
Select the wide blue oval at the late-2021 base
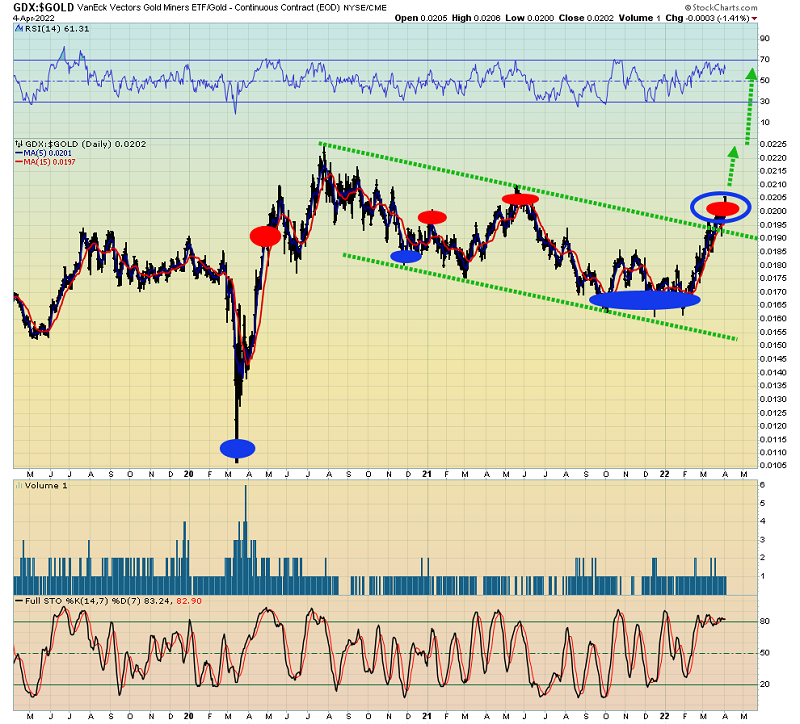coord(645,299)
